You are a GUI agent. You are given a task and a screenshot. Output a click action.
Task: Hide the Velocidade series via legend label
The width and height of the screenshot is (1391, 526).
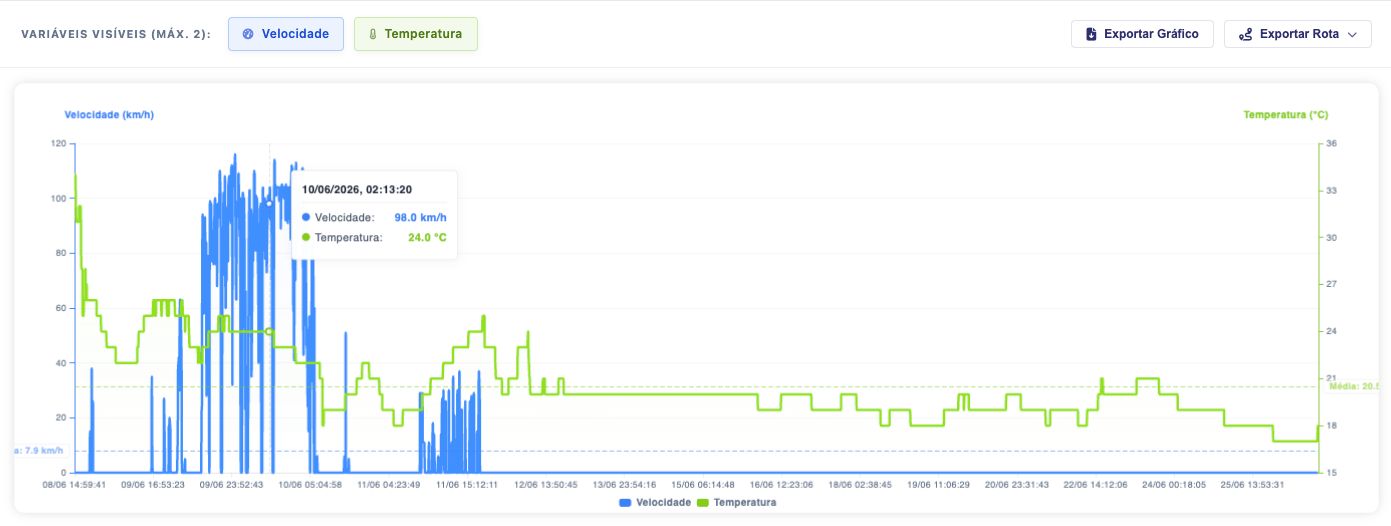click(666, 502)
